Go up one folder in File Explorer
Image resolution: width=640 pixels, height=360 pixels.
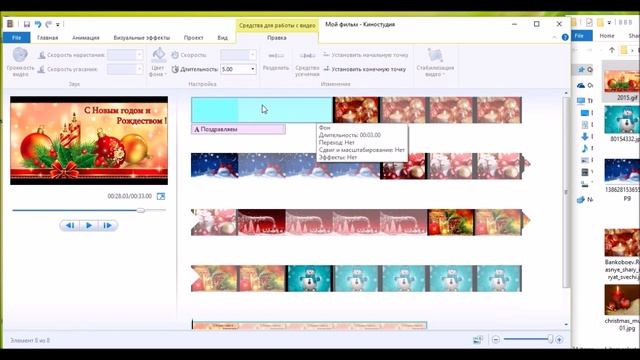611,50
